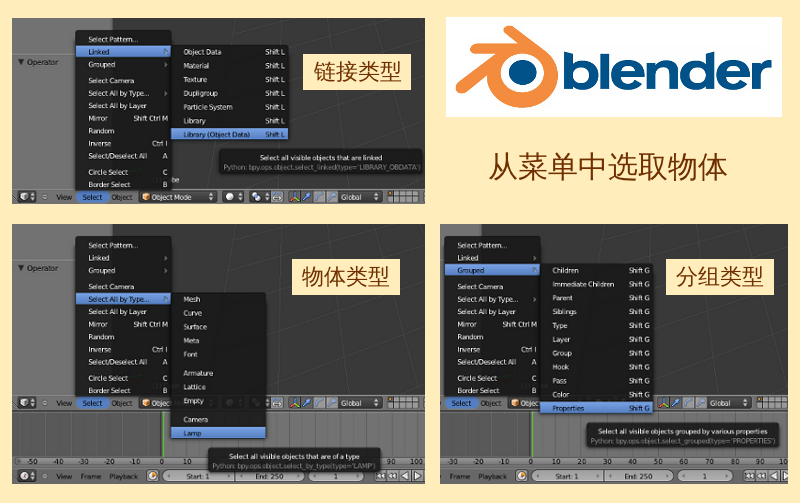Image resolution: width=800 pixels, height=503 pixels.
Task: Click collapse-menus circle beside View in 链接类型 screenshot
Action: click(45, 197)
